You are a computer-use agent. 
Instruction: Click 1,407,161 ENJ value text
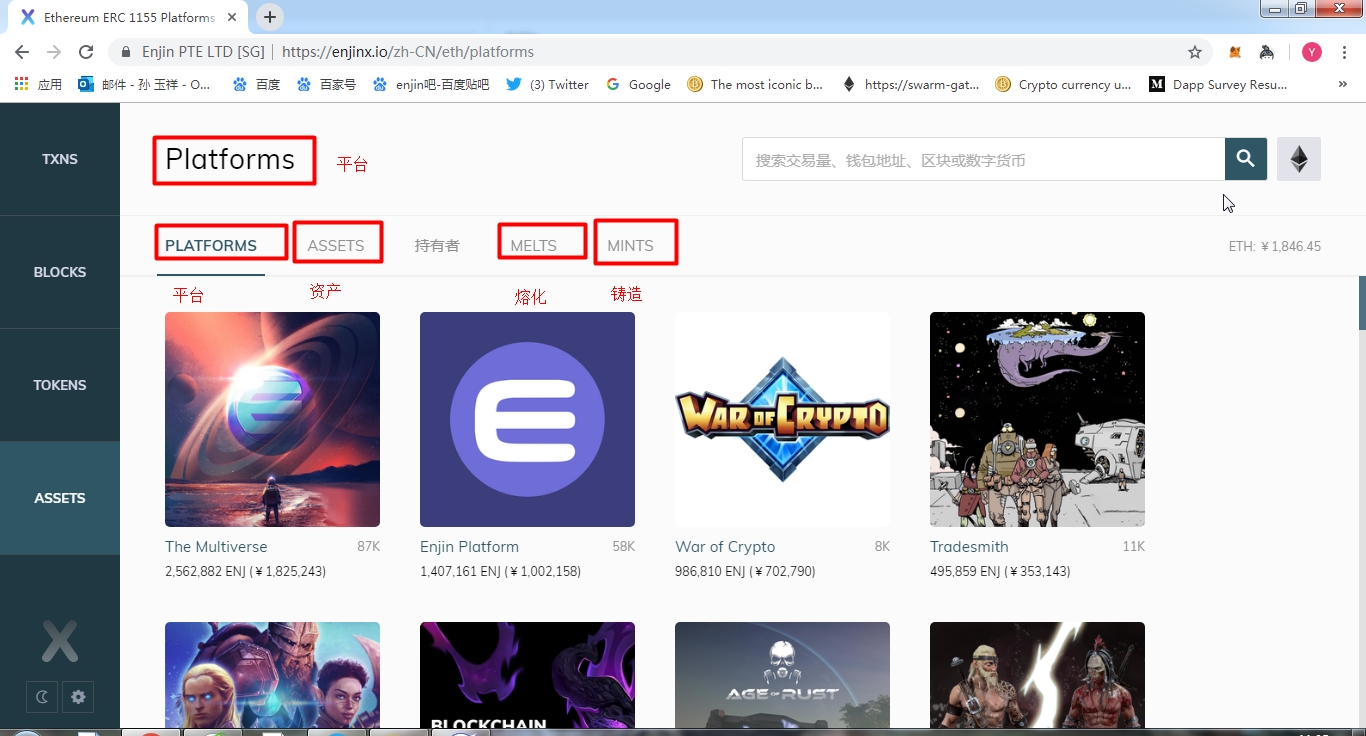click(500, 572)
